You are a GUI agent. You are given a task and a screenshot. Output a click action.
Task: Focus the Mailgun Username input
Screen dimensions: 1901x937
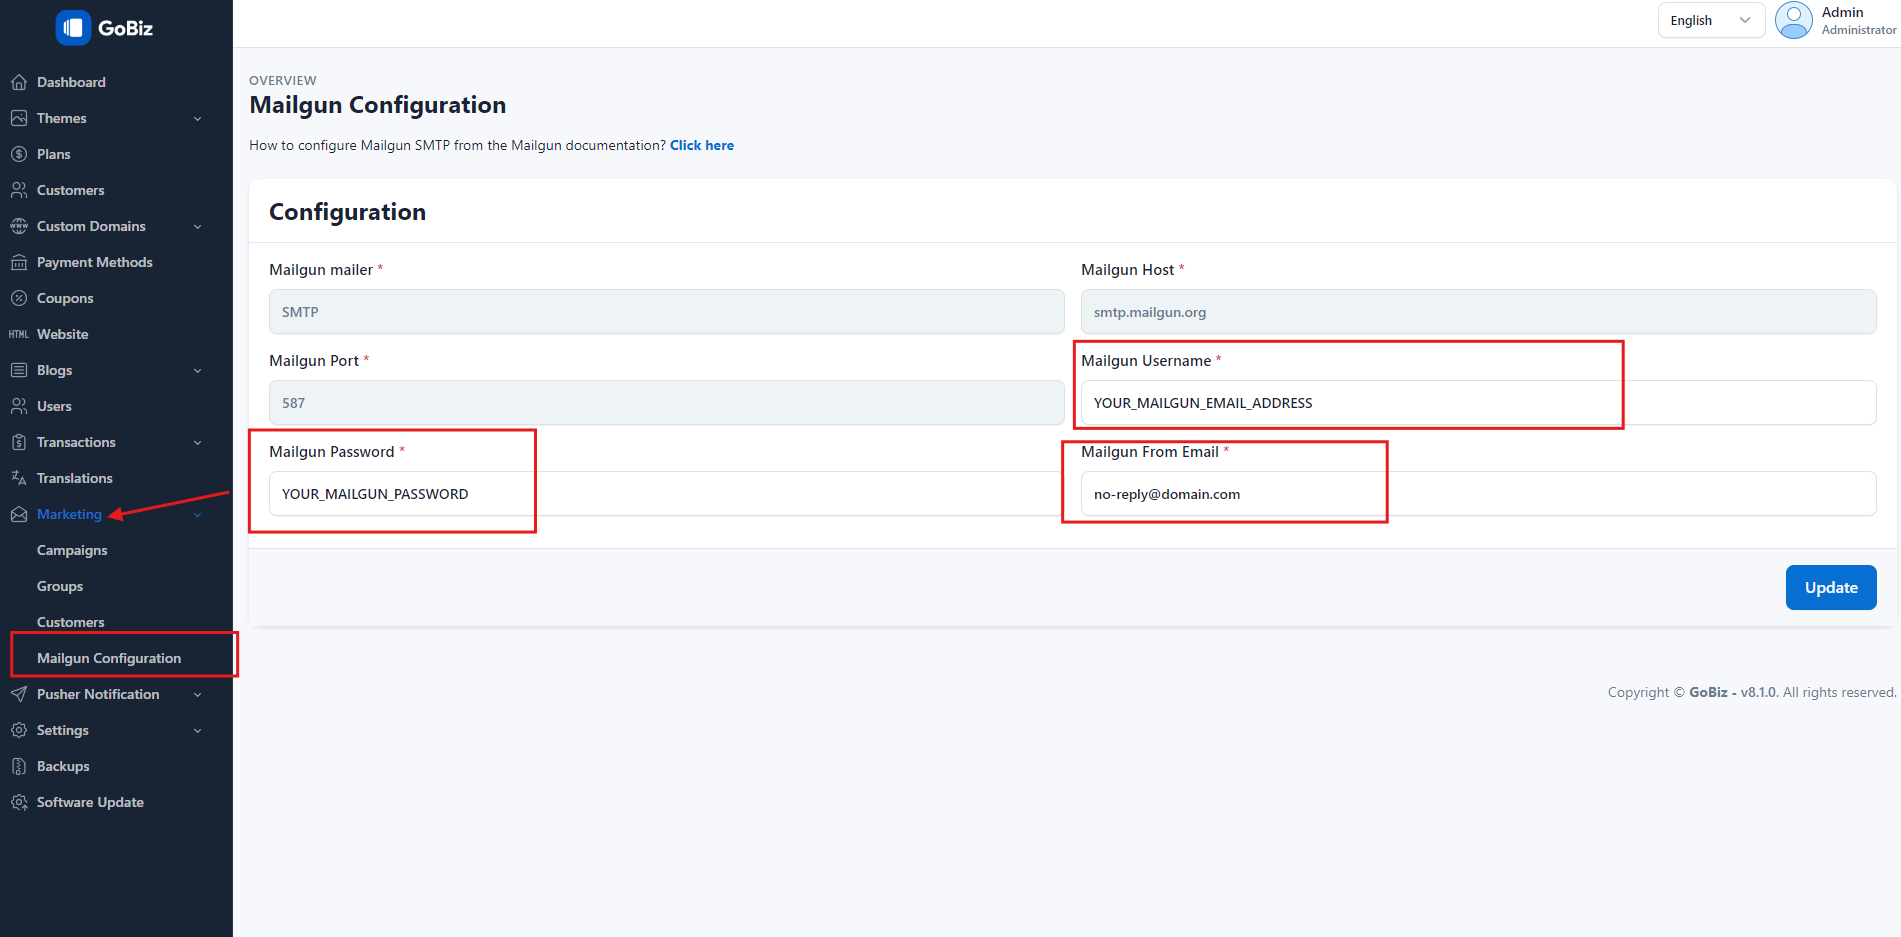coord(1478,403)
